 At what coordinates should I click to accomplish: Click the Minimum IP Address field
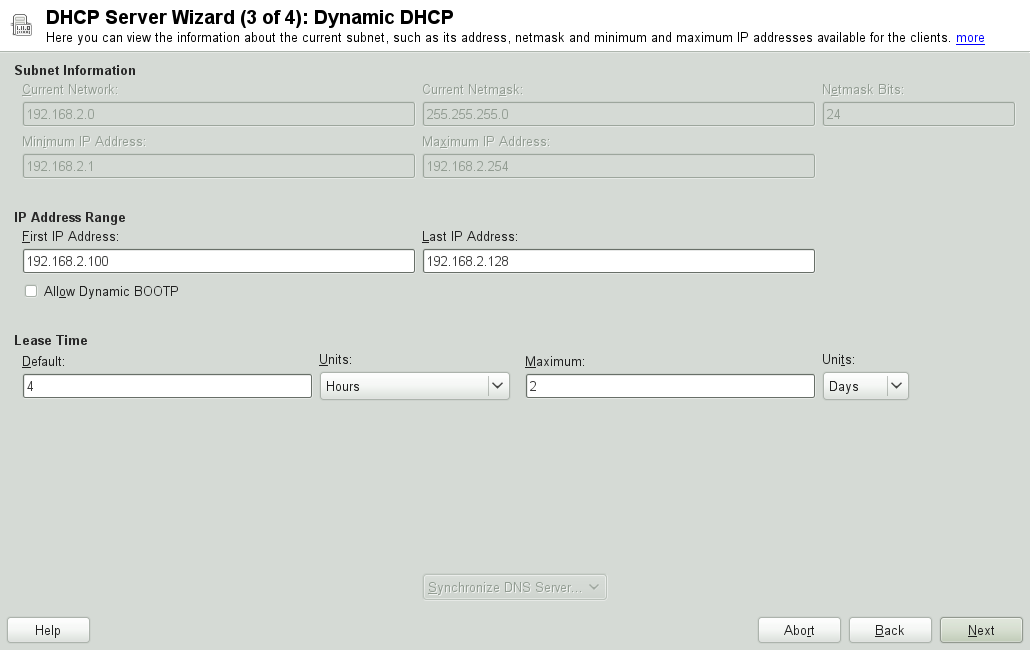coord(218,165)
